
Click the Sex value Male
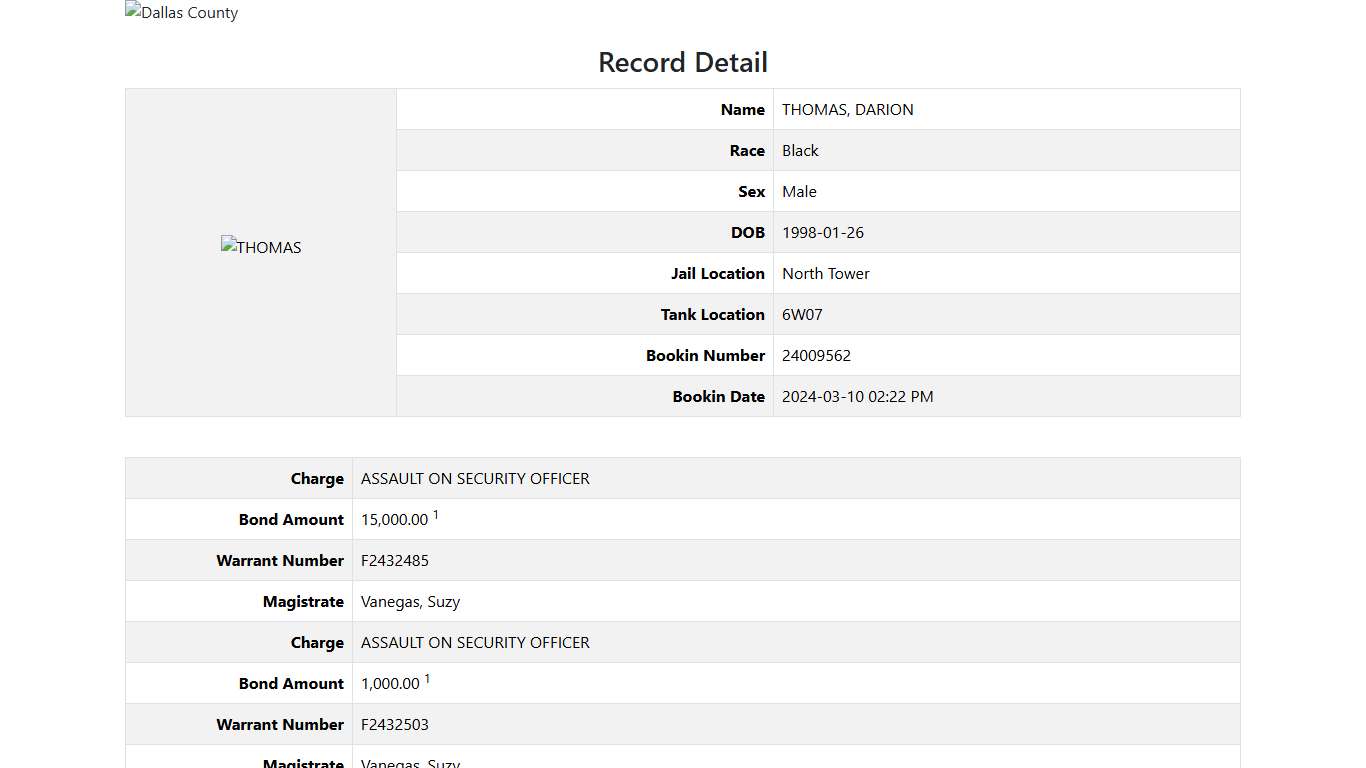pos(799,191)
